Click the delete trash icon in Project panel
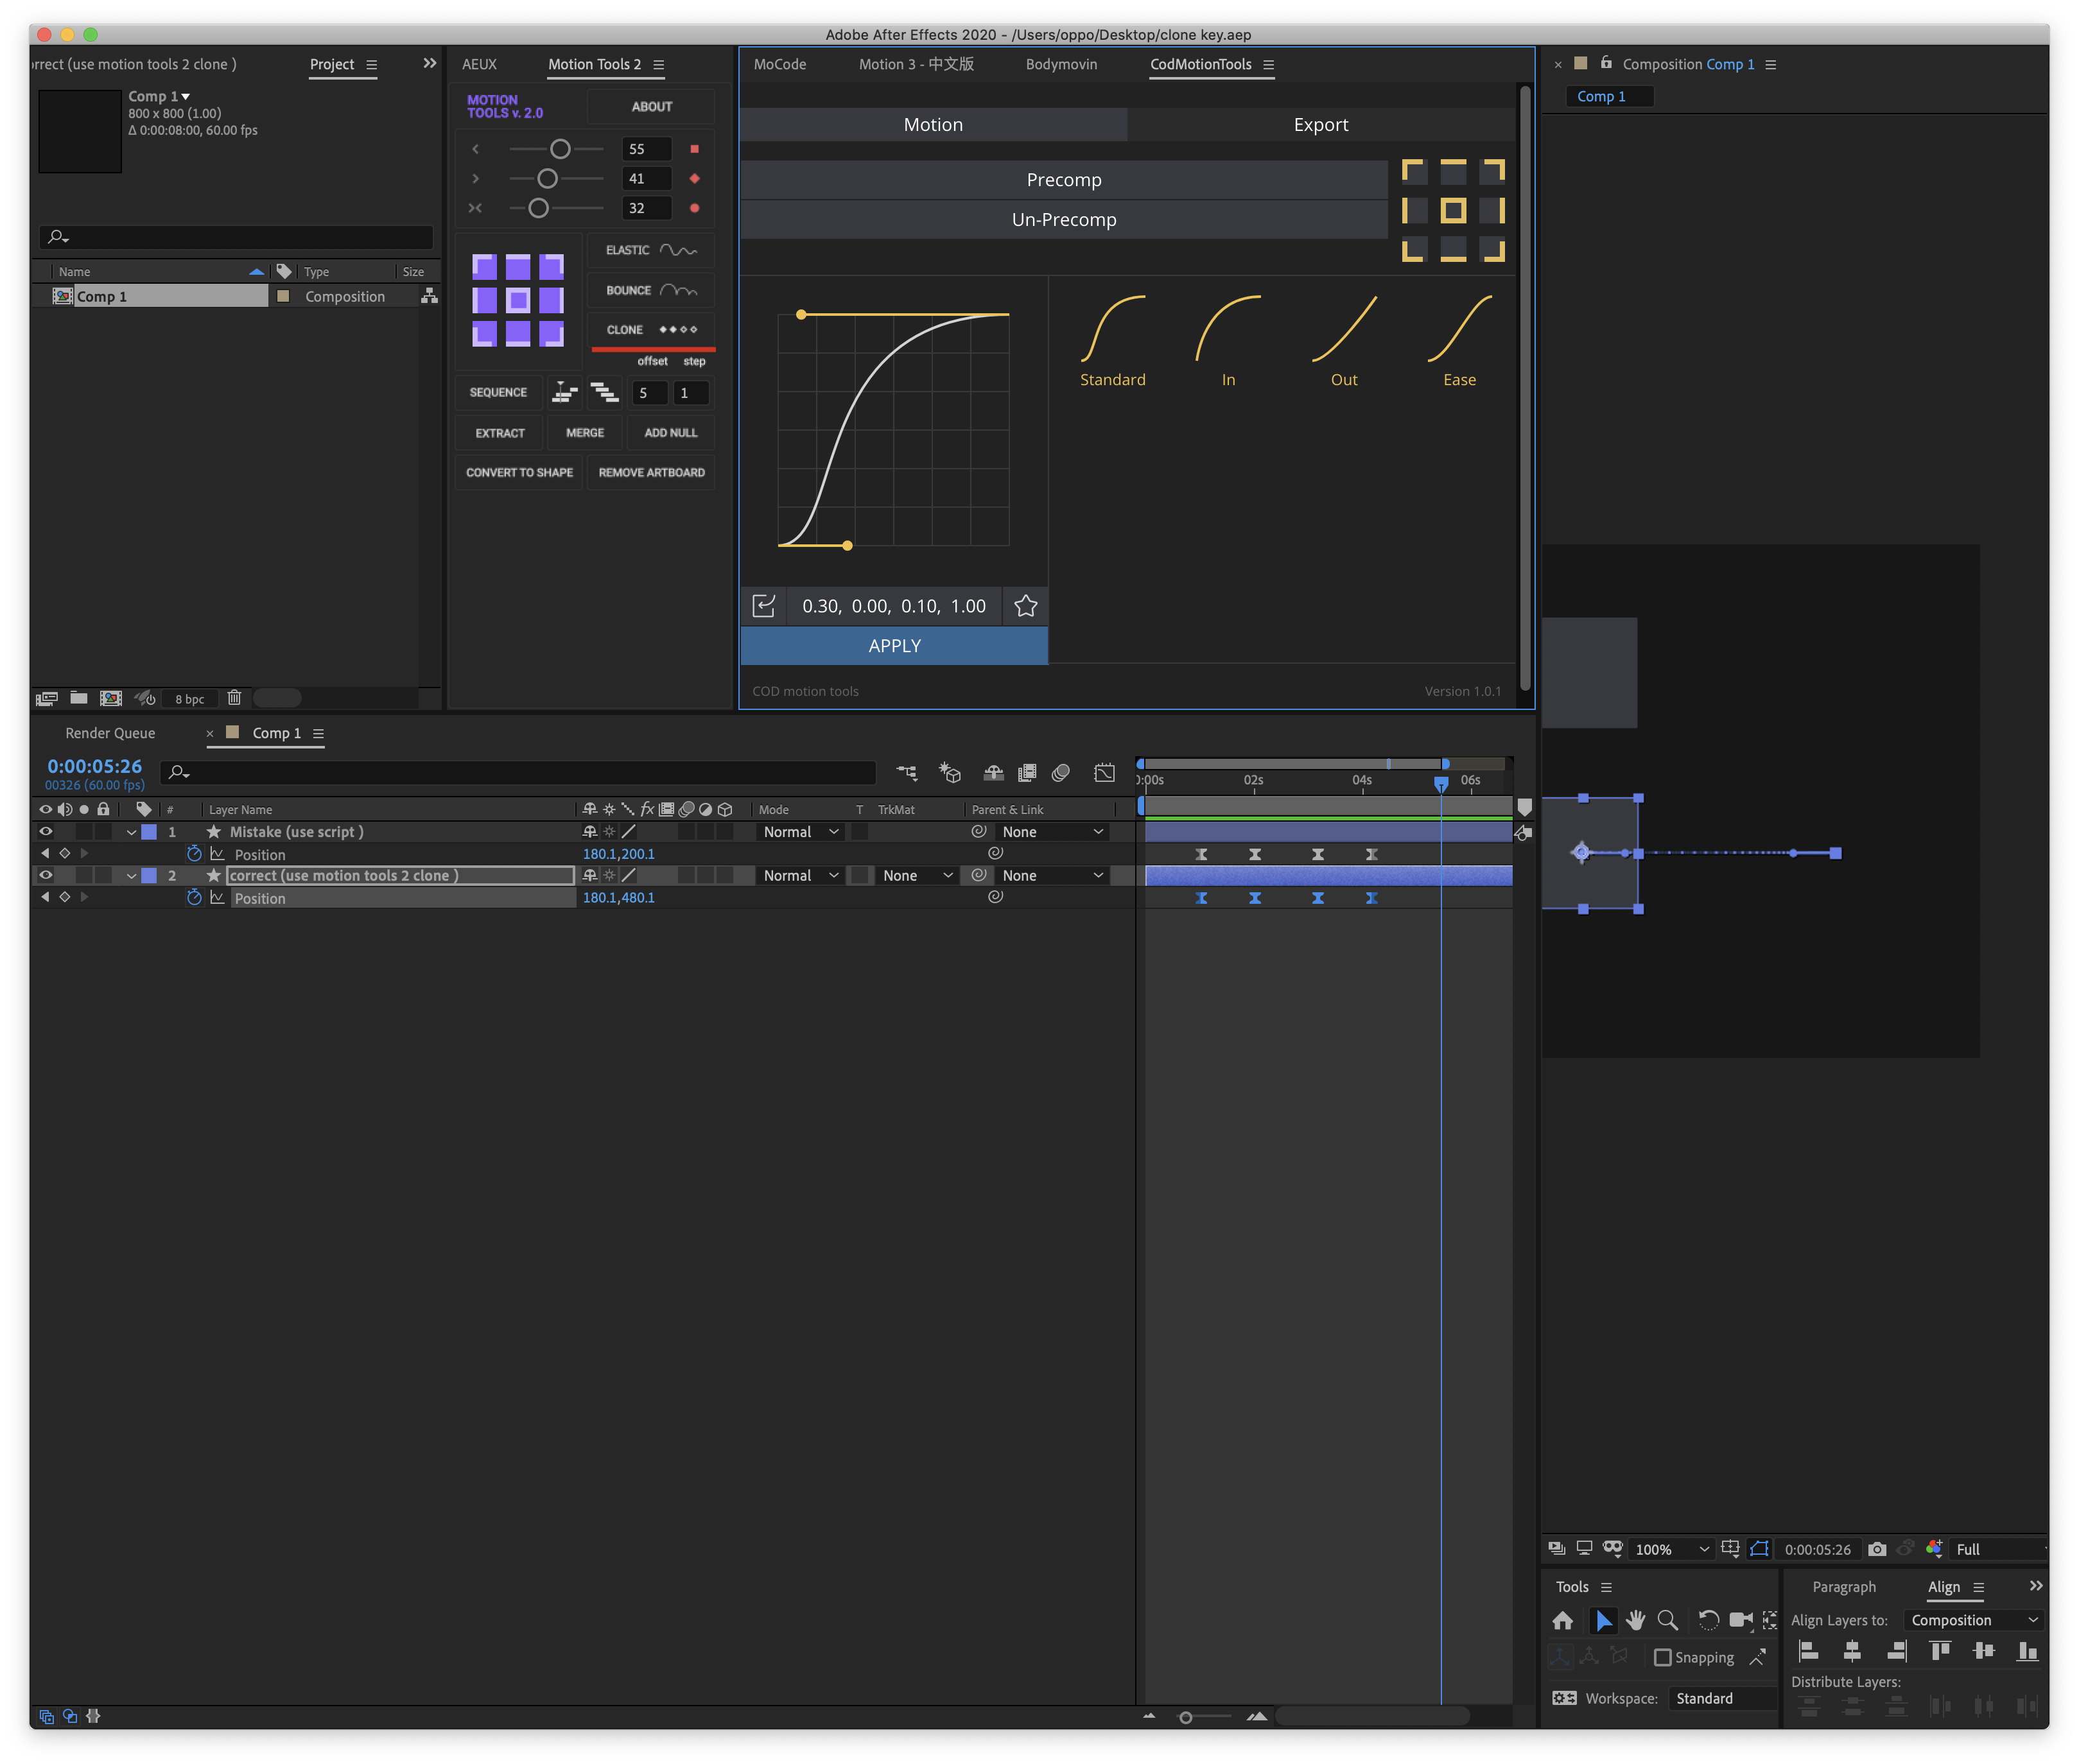Viewport: 2079px width, 1764px height. click(x=234, y=698)
